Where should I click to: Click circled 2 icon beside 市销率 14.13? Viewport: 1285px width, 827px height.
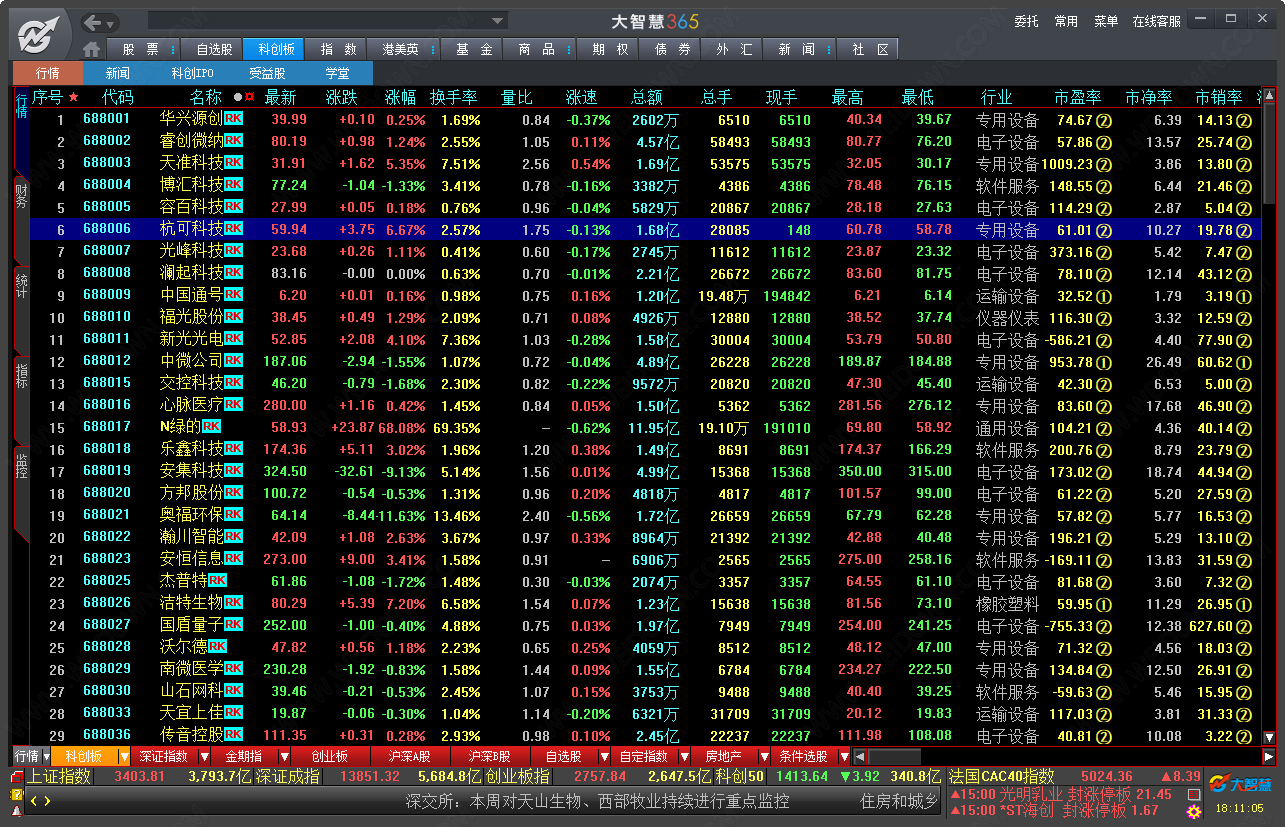pos(1244,120)
